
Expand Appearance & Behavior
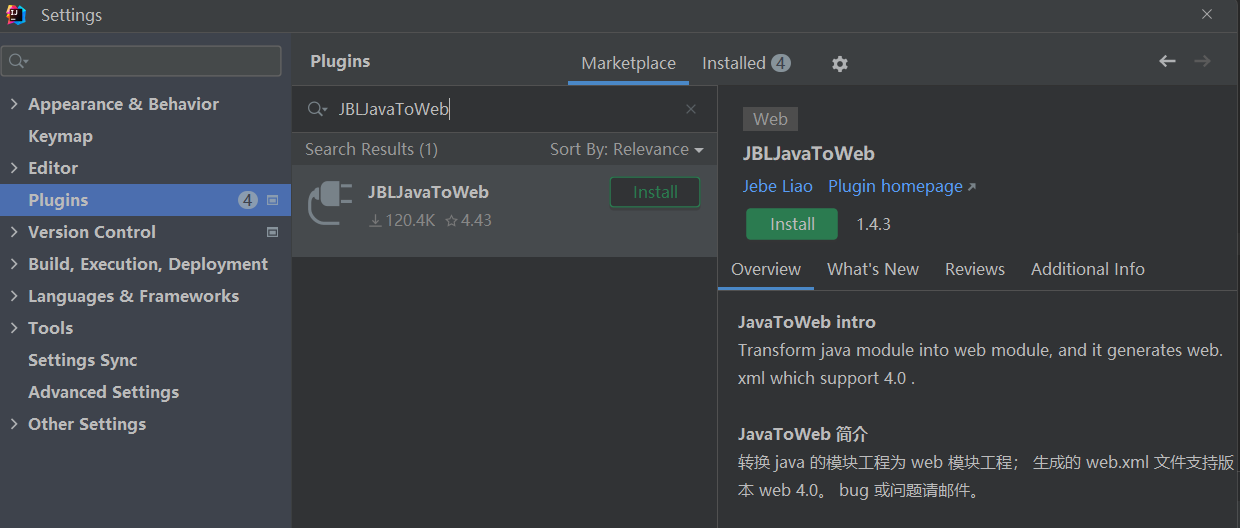point(14,104)
